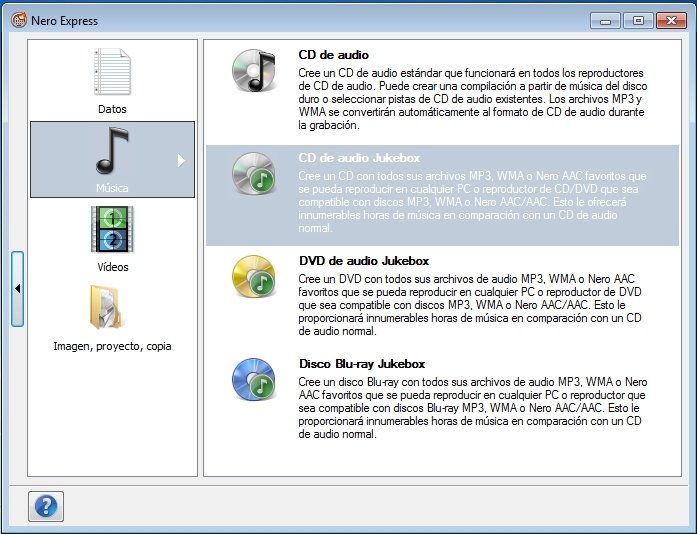The height and width of the screenshot is (534, 697).
Task: Collapse the side panel with left arrow handle
Action: [x=17, y=289]
